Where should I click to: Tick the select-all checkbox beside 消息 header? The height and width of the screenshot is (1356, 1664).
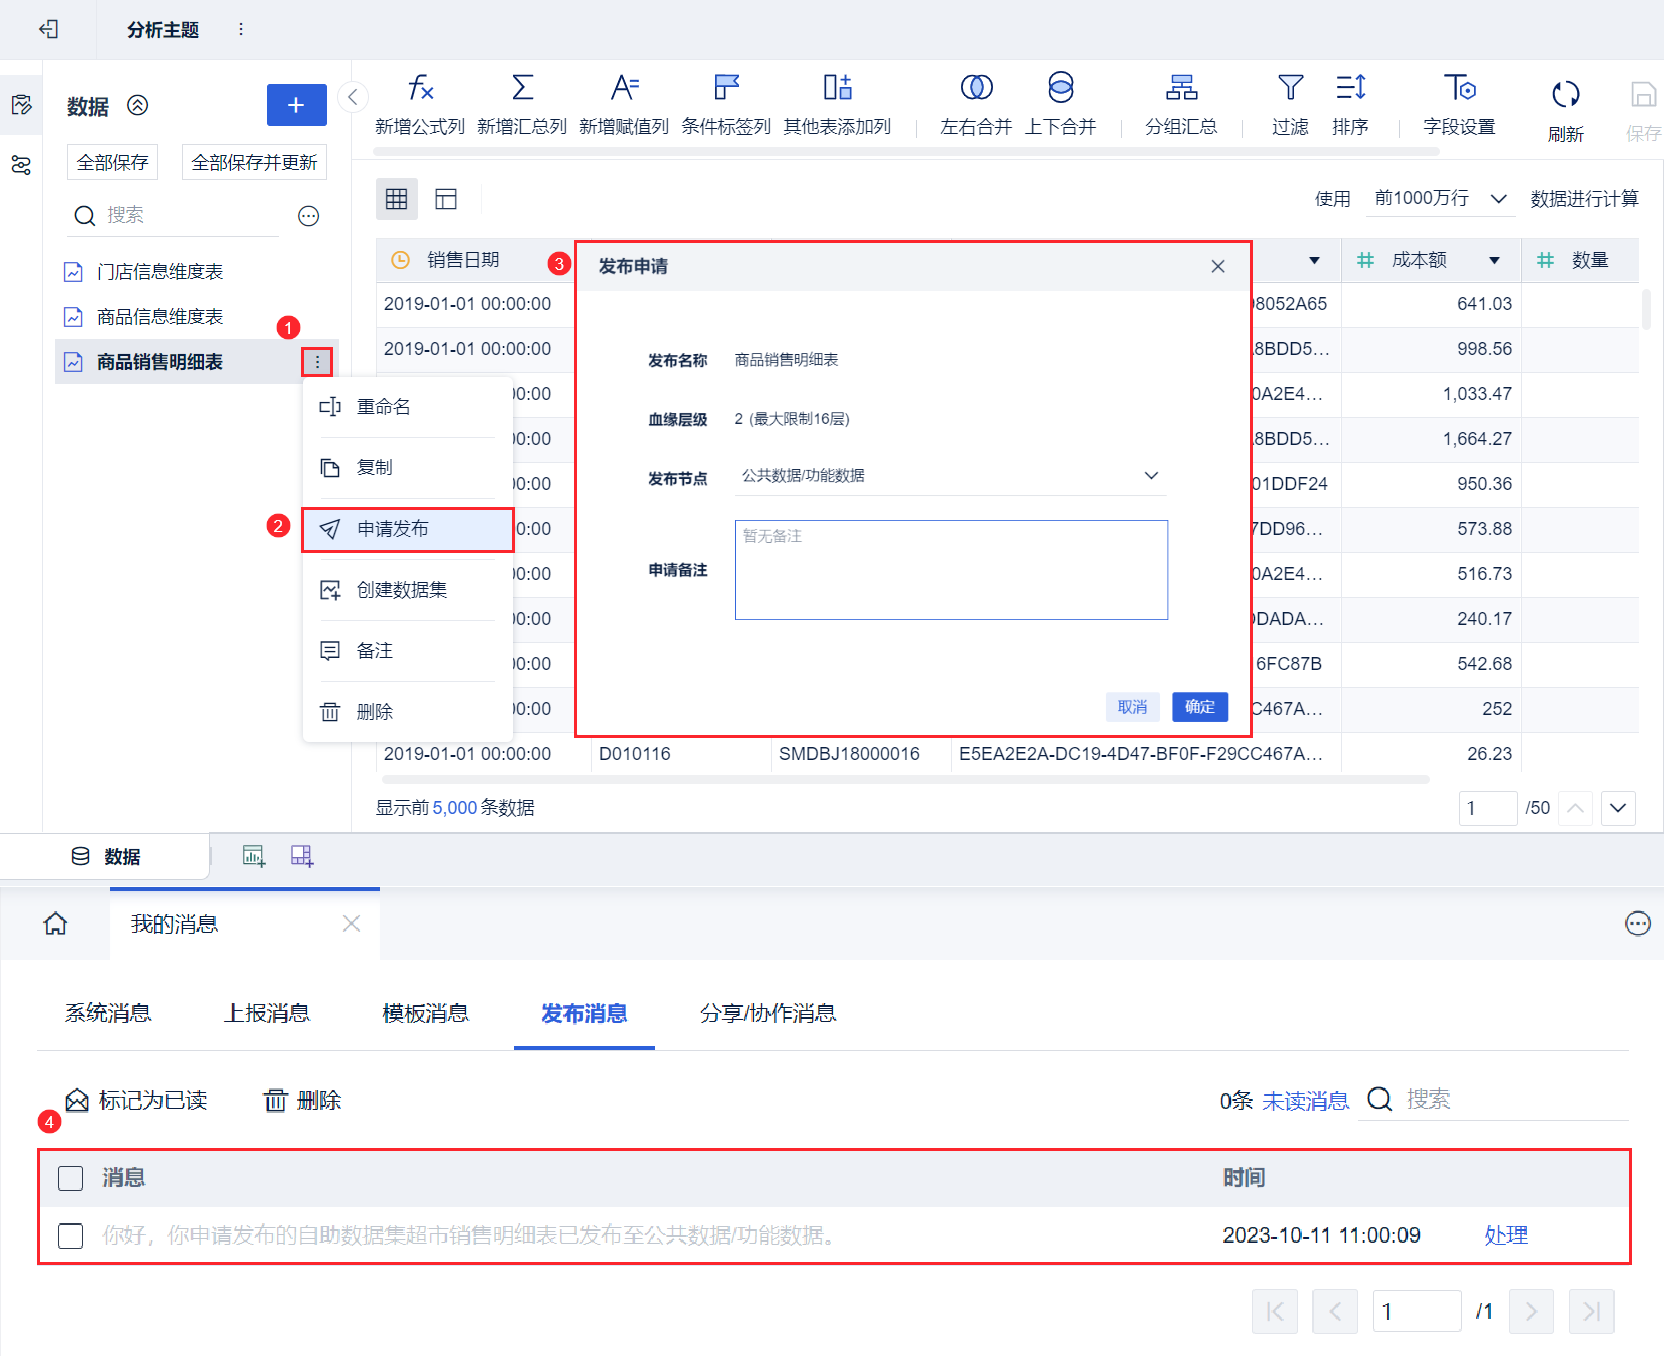coord(70,1178)
